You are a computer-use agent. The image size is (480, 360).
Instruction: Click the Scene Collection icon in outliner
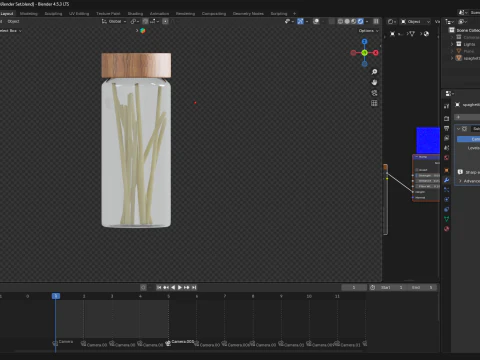452,30
